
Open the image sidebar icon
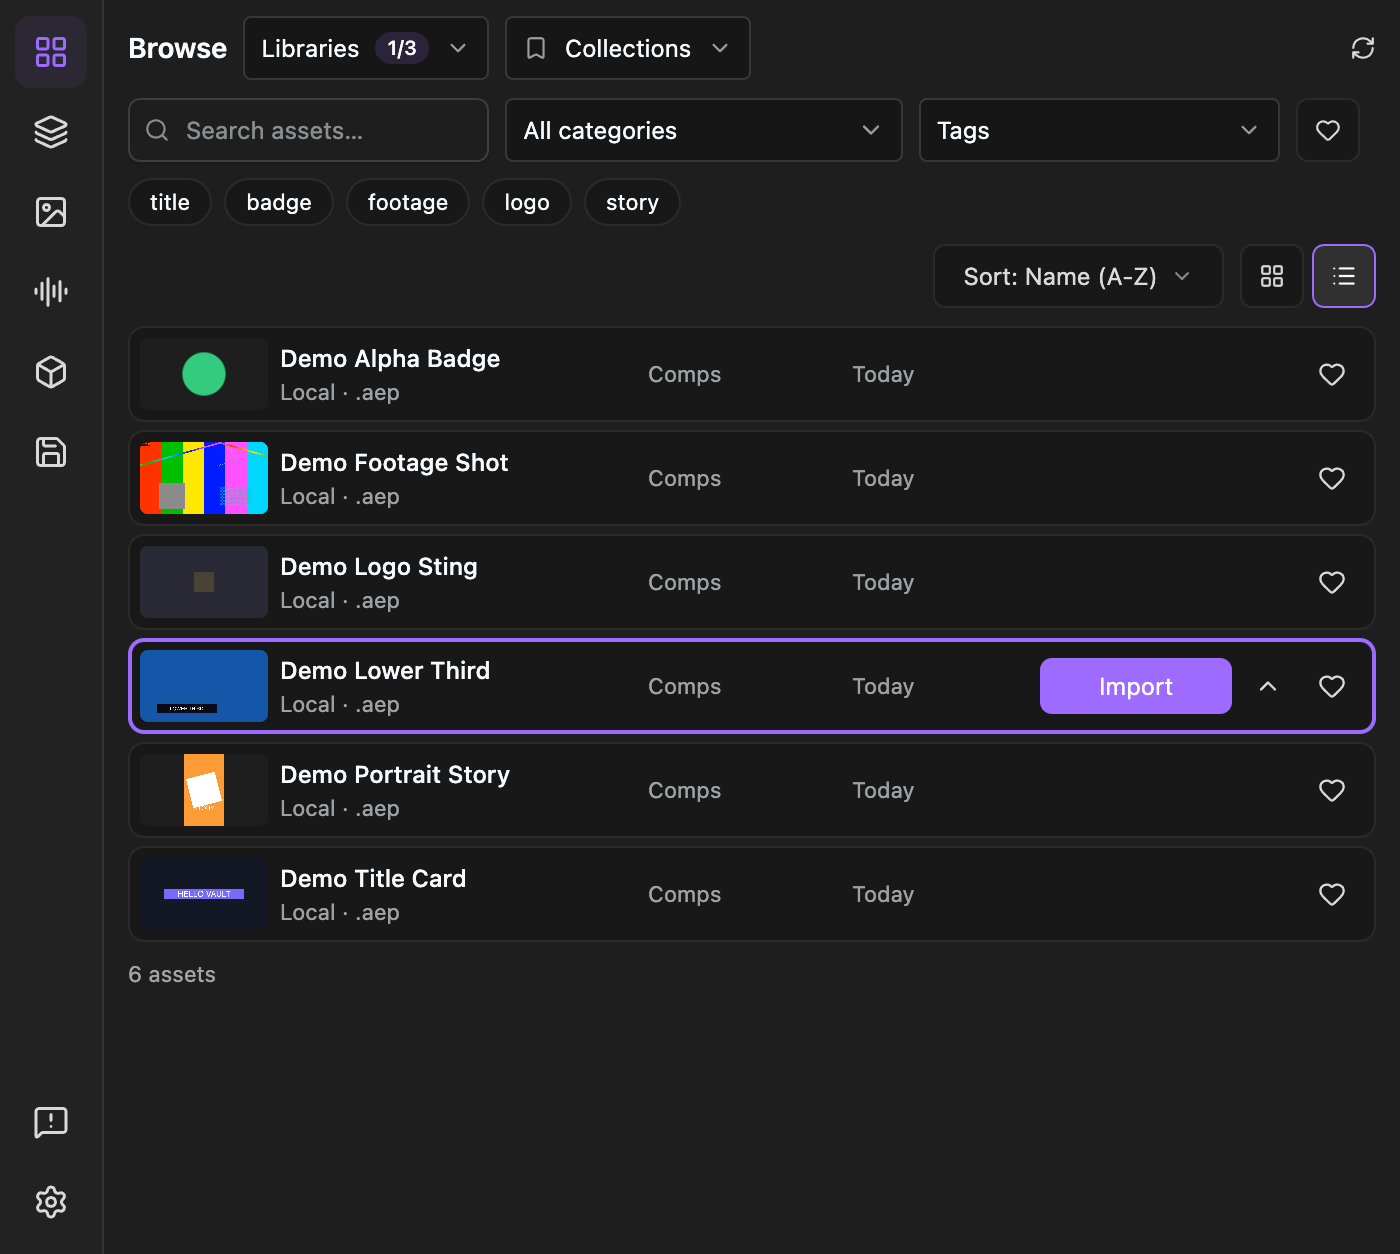point(51,212)
